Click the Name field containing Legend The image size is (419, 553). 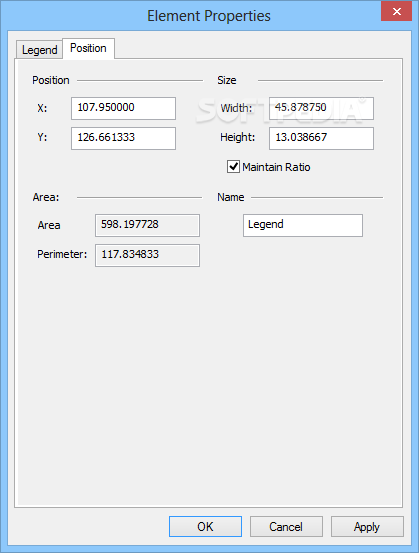[303, 225]
